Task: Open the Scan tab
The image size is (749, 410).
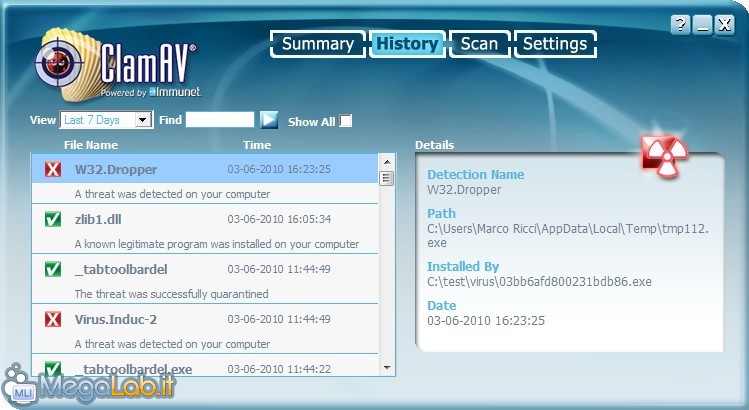Action: click(x=479, y=44)
